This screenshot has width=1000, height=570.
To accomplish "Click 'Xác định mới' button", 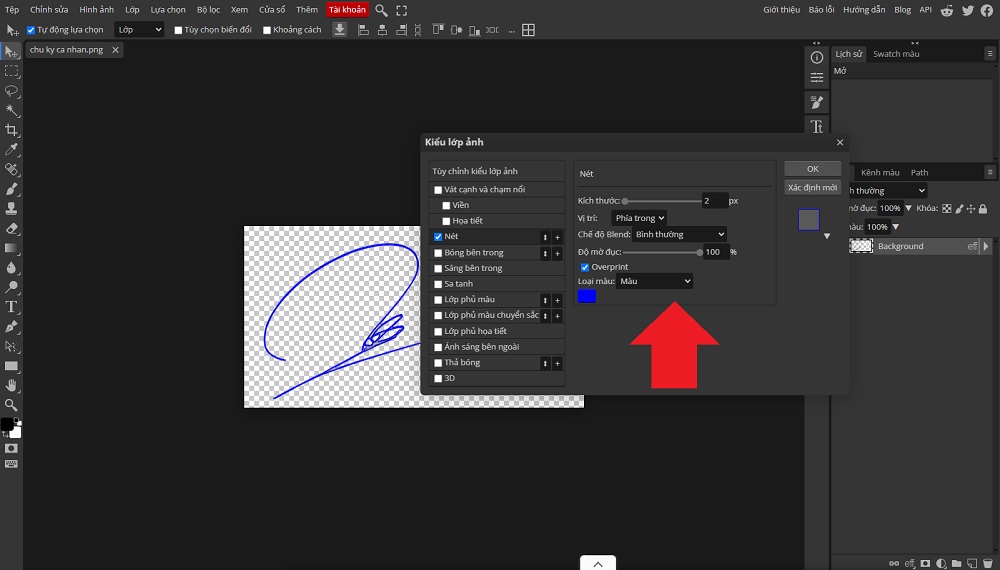I will (812, 187).
